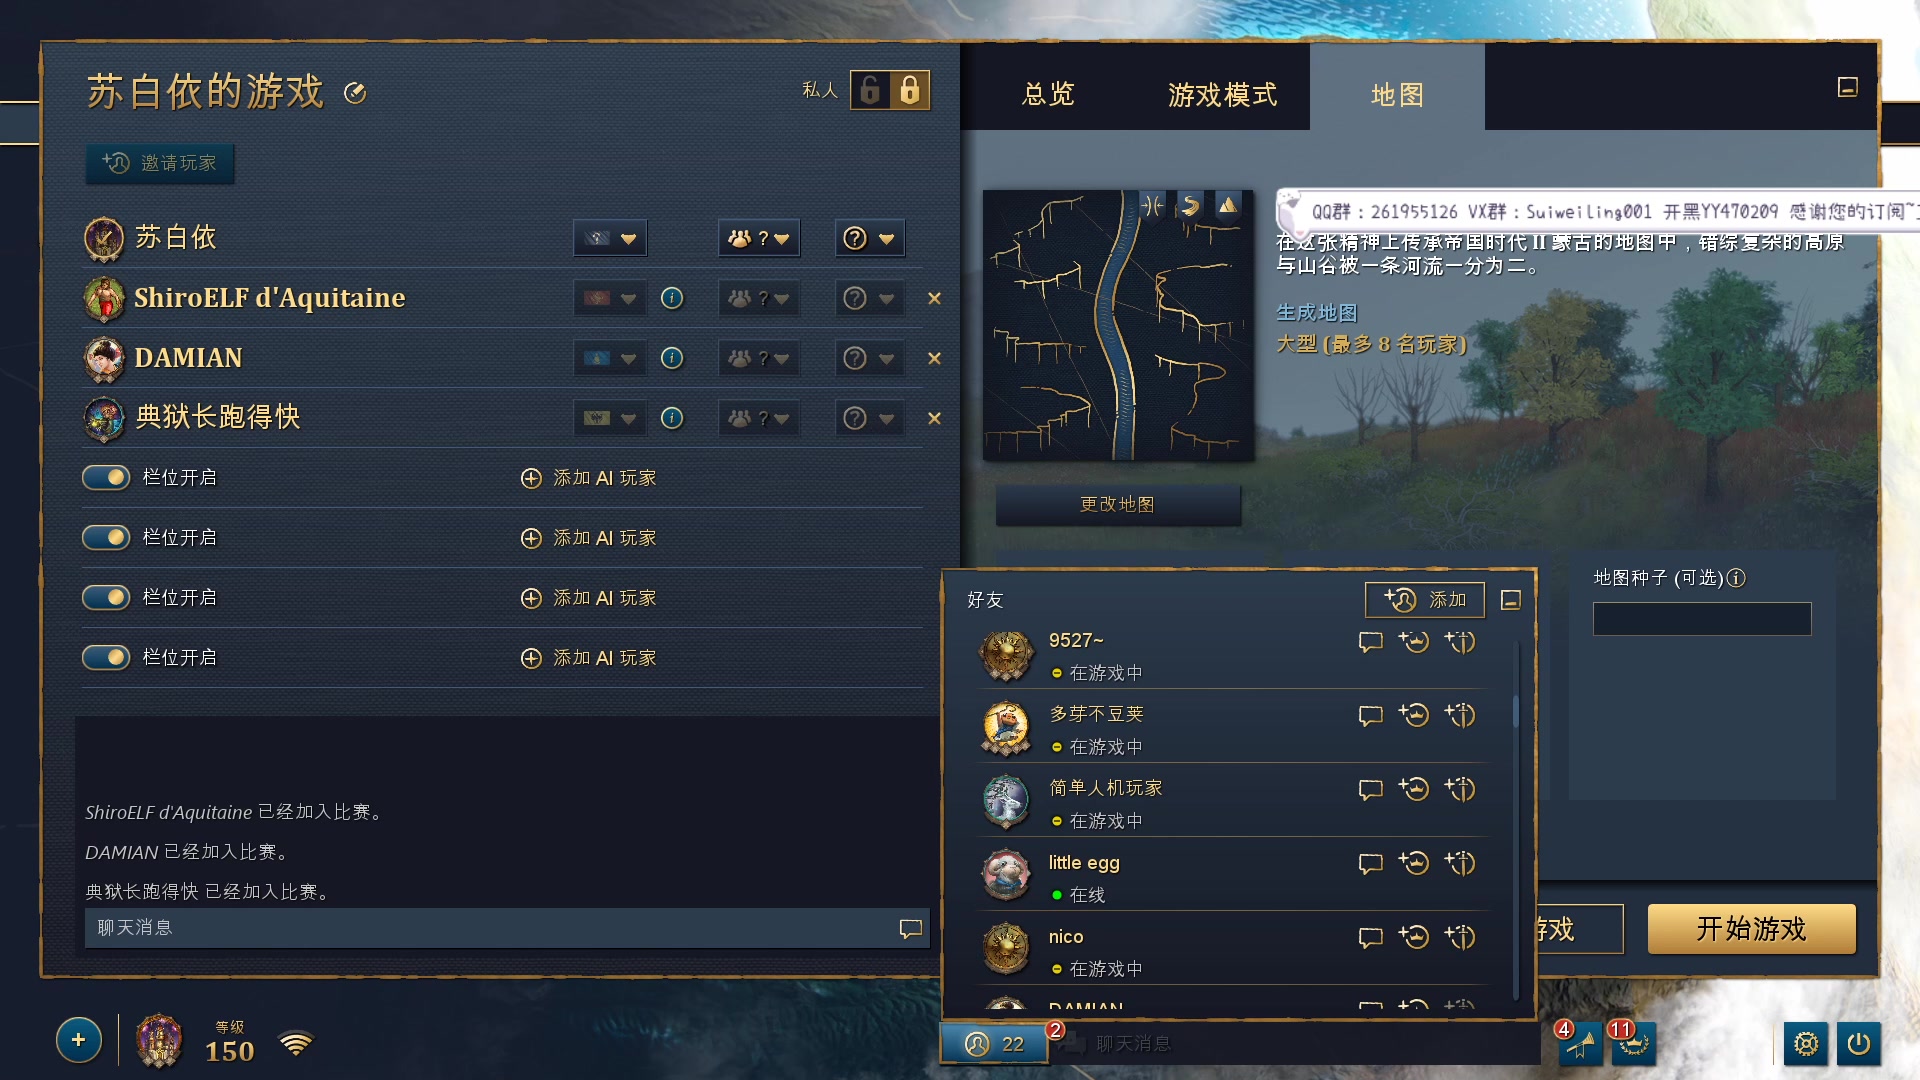Click the edit pencil next to 苏白依的游戏 title

tap(355, 92)
